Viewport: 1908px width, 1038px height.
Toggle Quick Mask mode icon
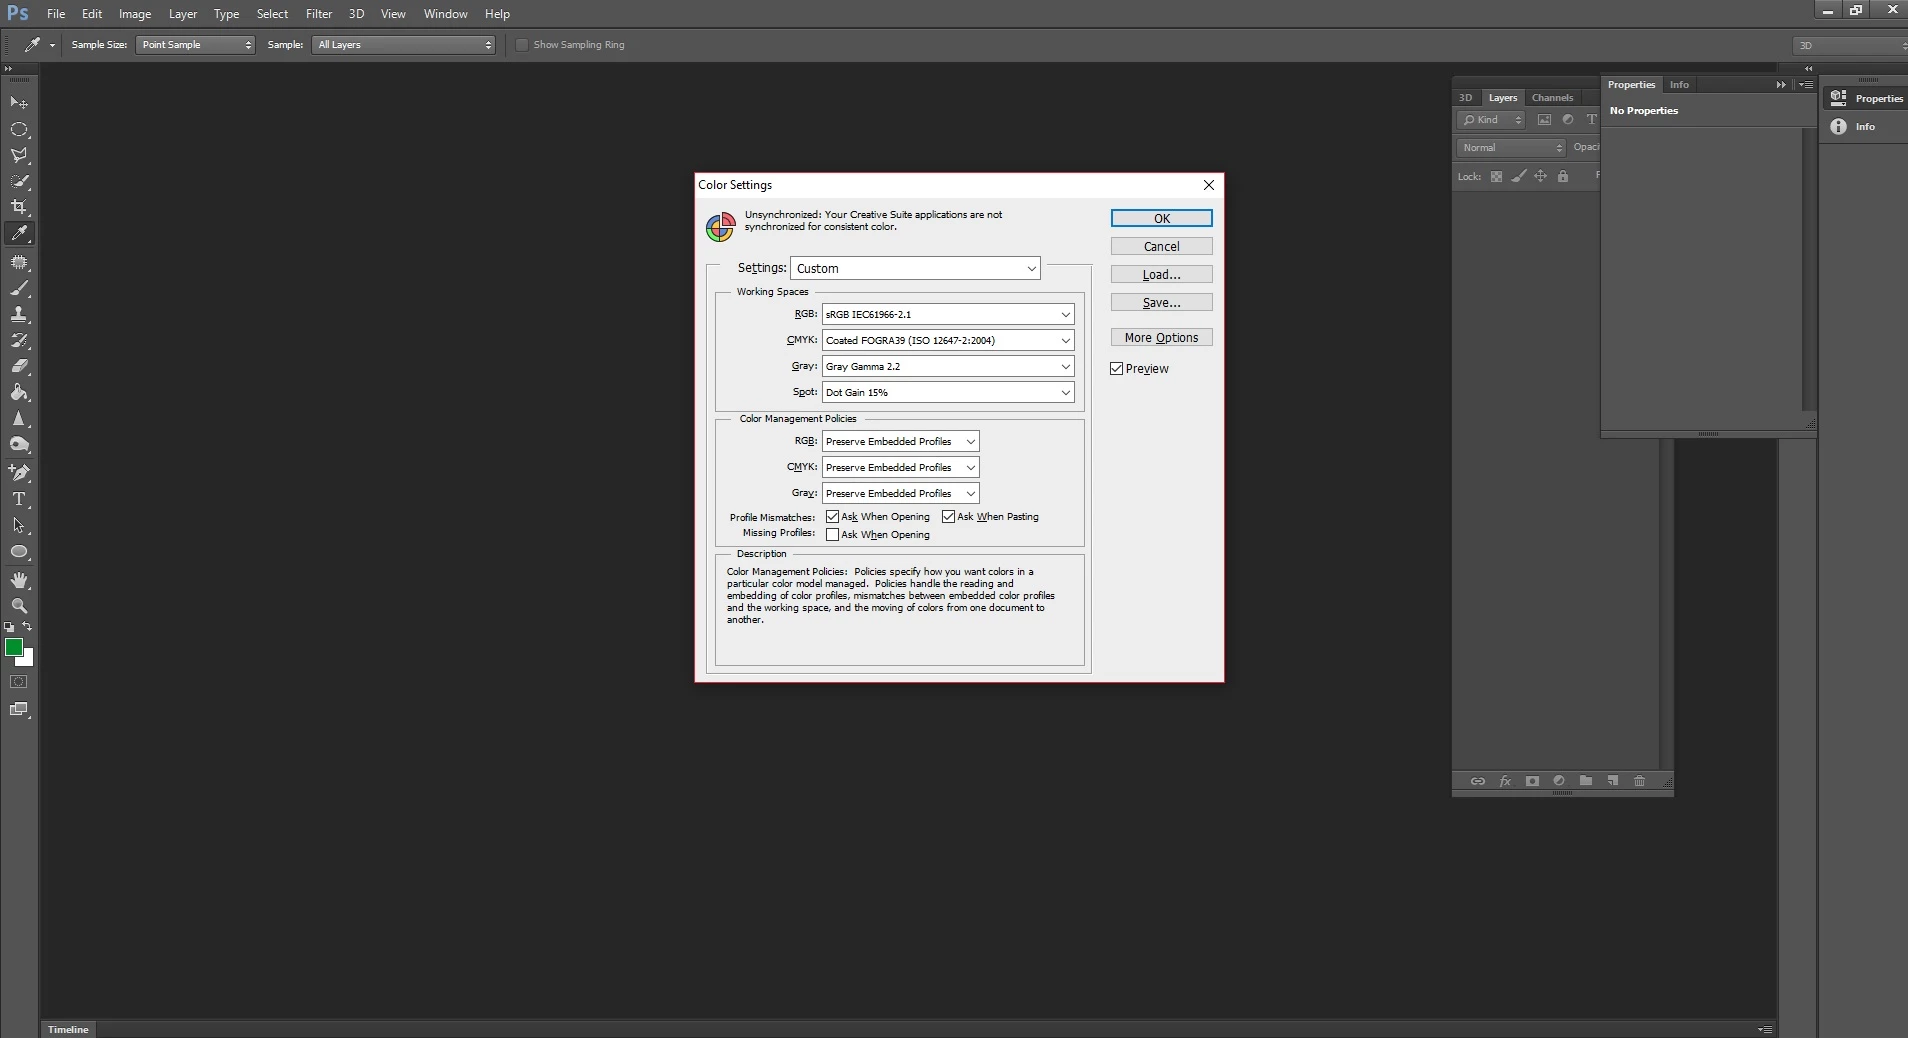coord(19,682)
